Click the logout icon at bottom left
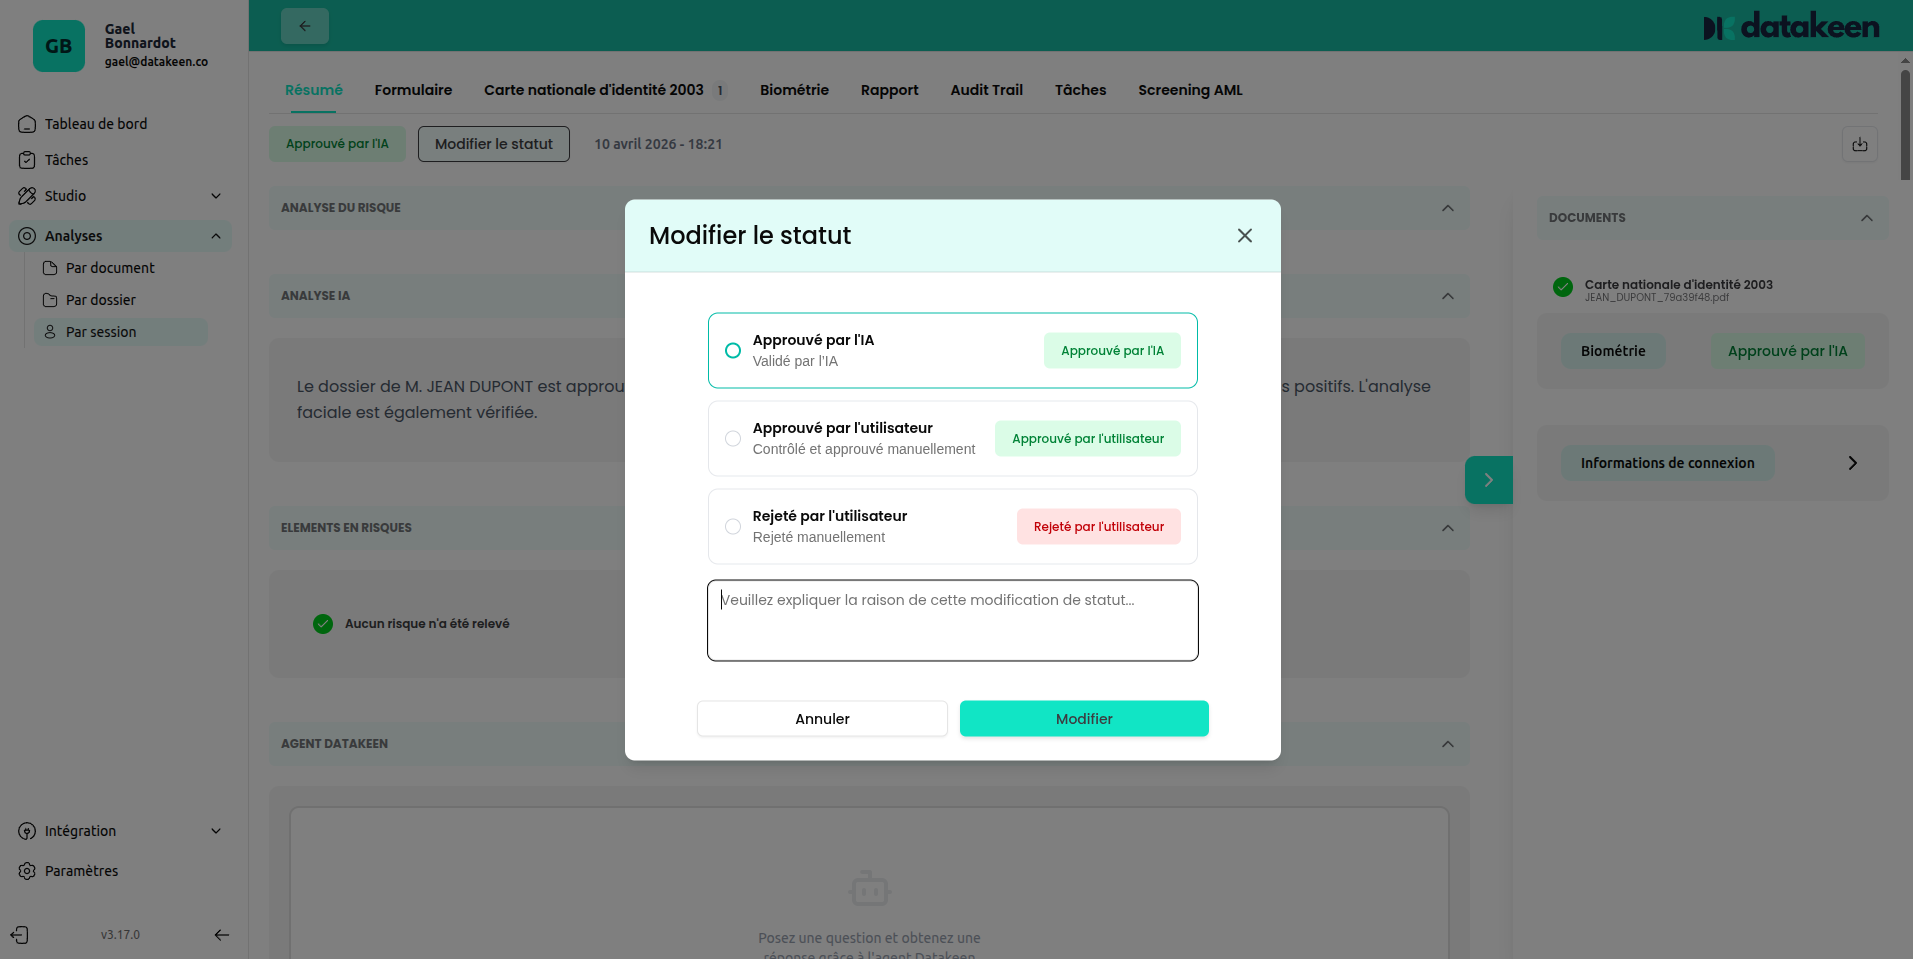This screenshot has width=1913, height=959. 20,934
